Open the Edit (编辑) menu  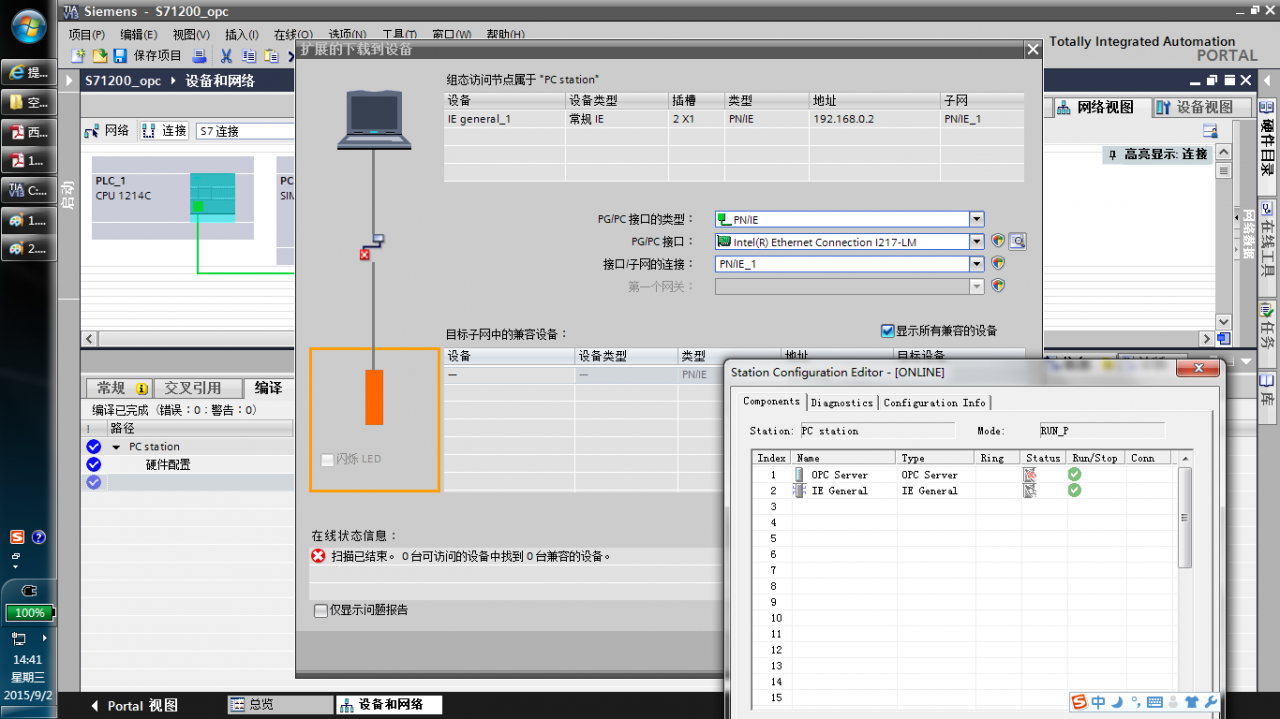coord(138,35)
